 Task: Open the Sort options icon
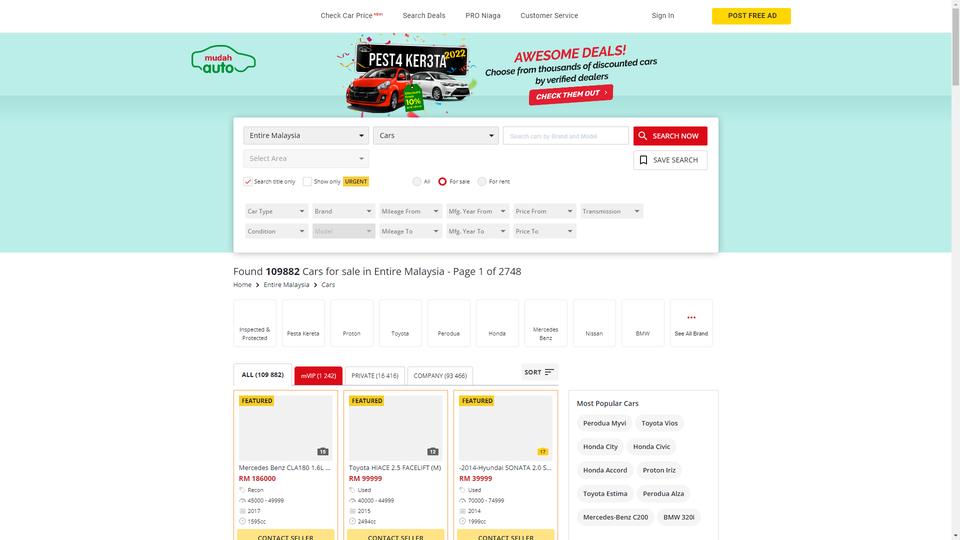(x=549, y=372)
